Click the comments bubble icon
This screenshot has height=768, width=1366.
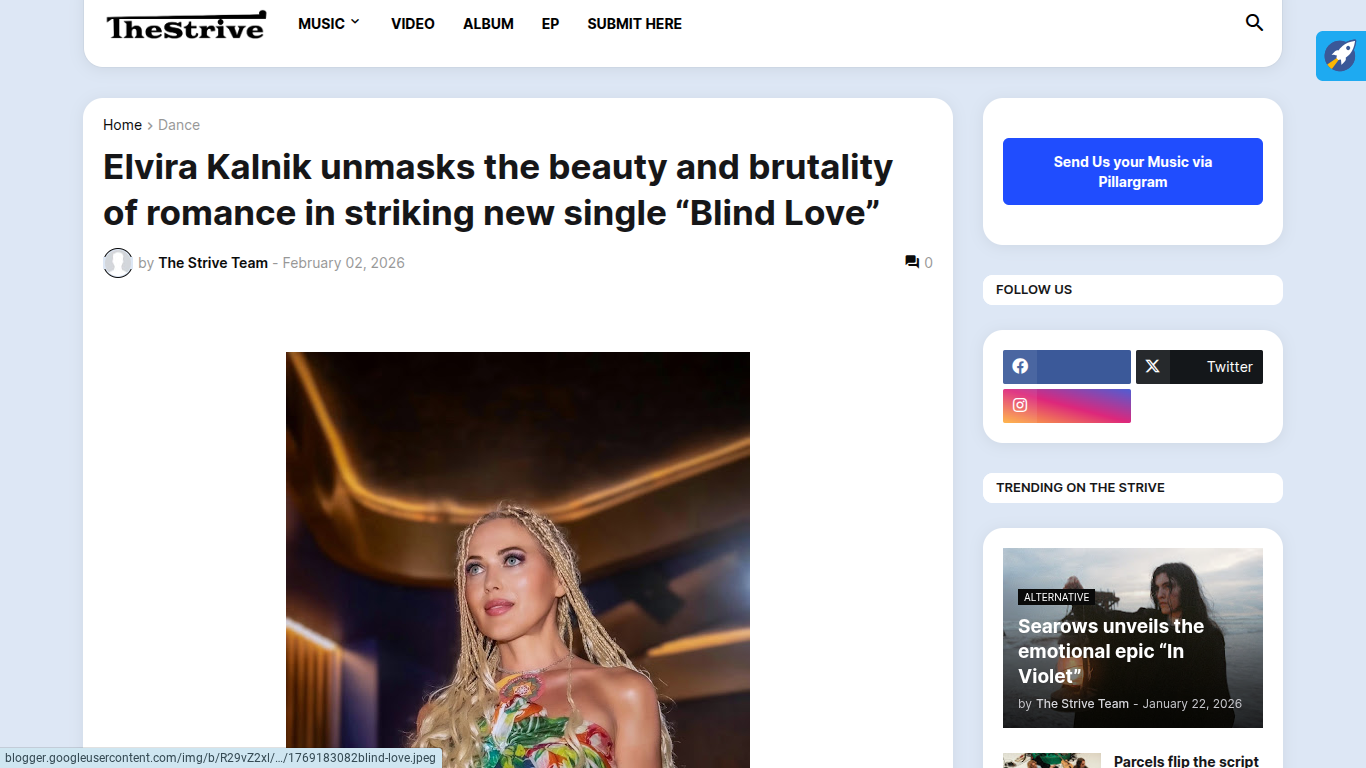[x=912, y=262]
